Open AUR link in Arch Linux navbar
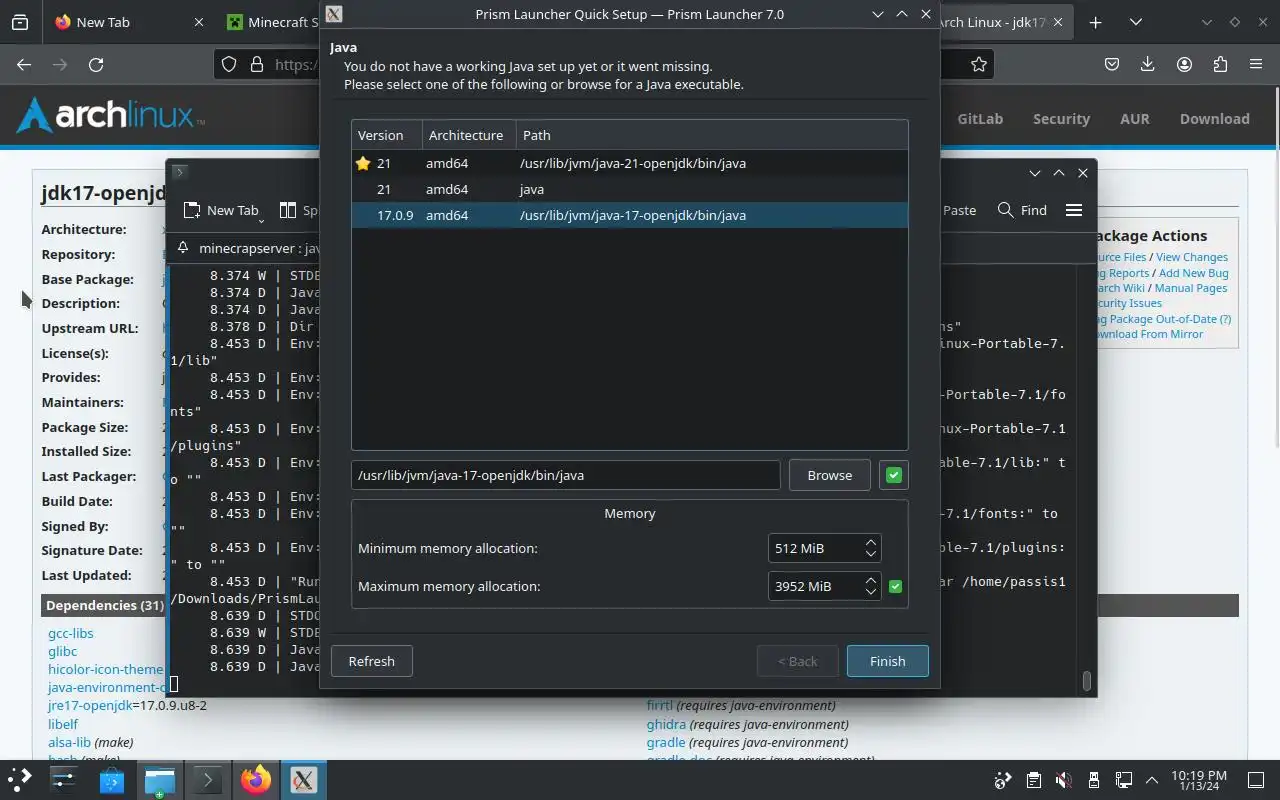This screenshot has width=1280, height=800. point(1134,118)
